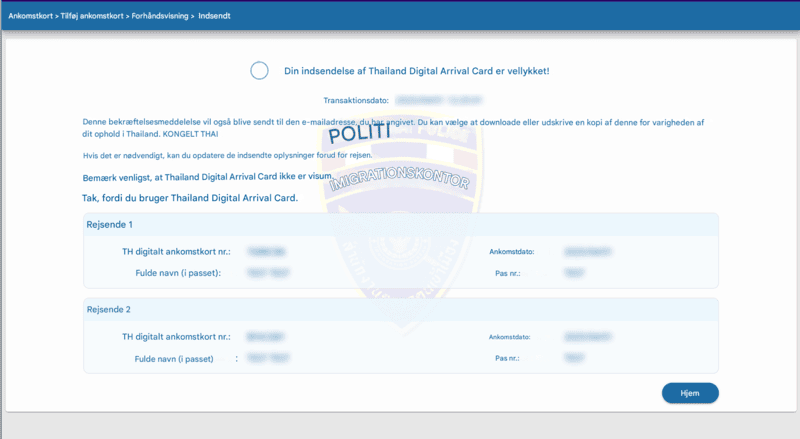Click Rejsende 1 blurred Pas nr. value

(574, 273)
